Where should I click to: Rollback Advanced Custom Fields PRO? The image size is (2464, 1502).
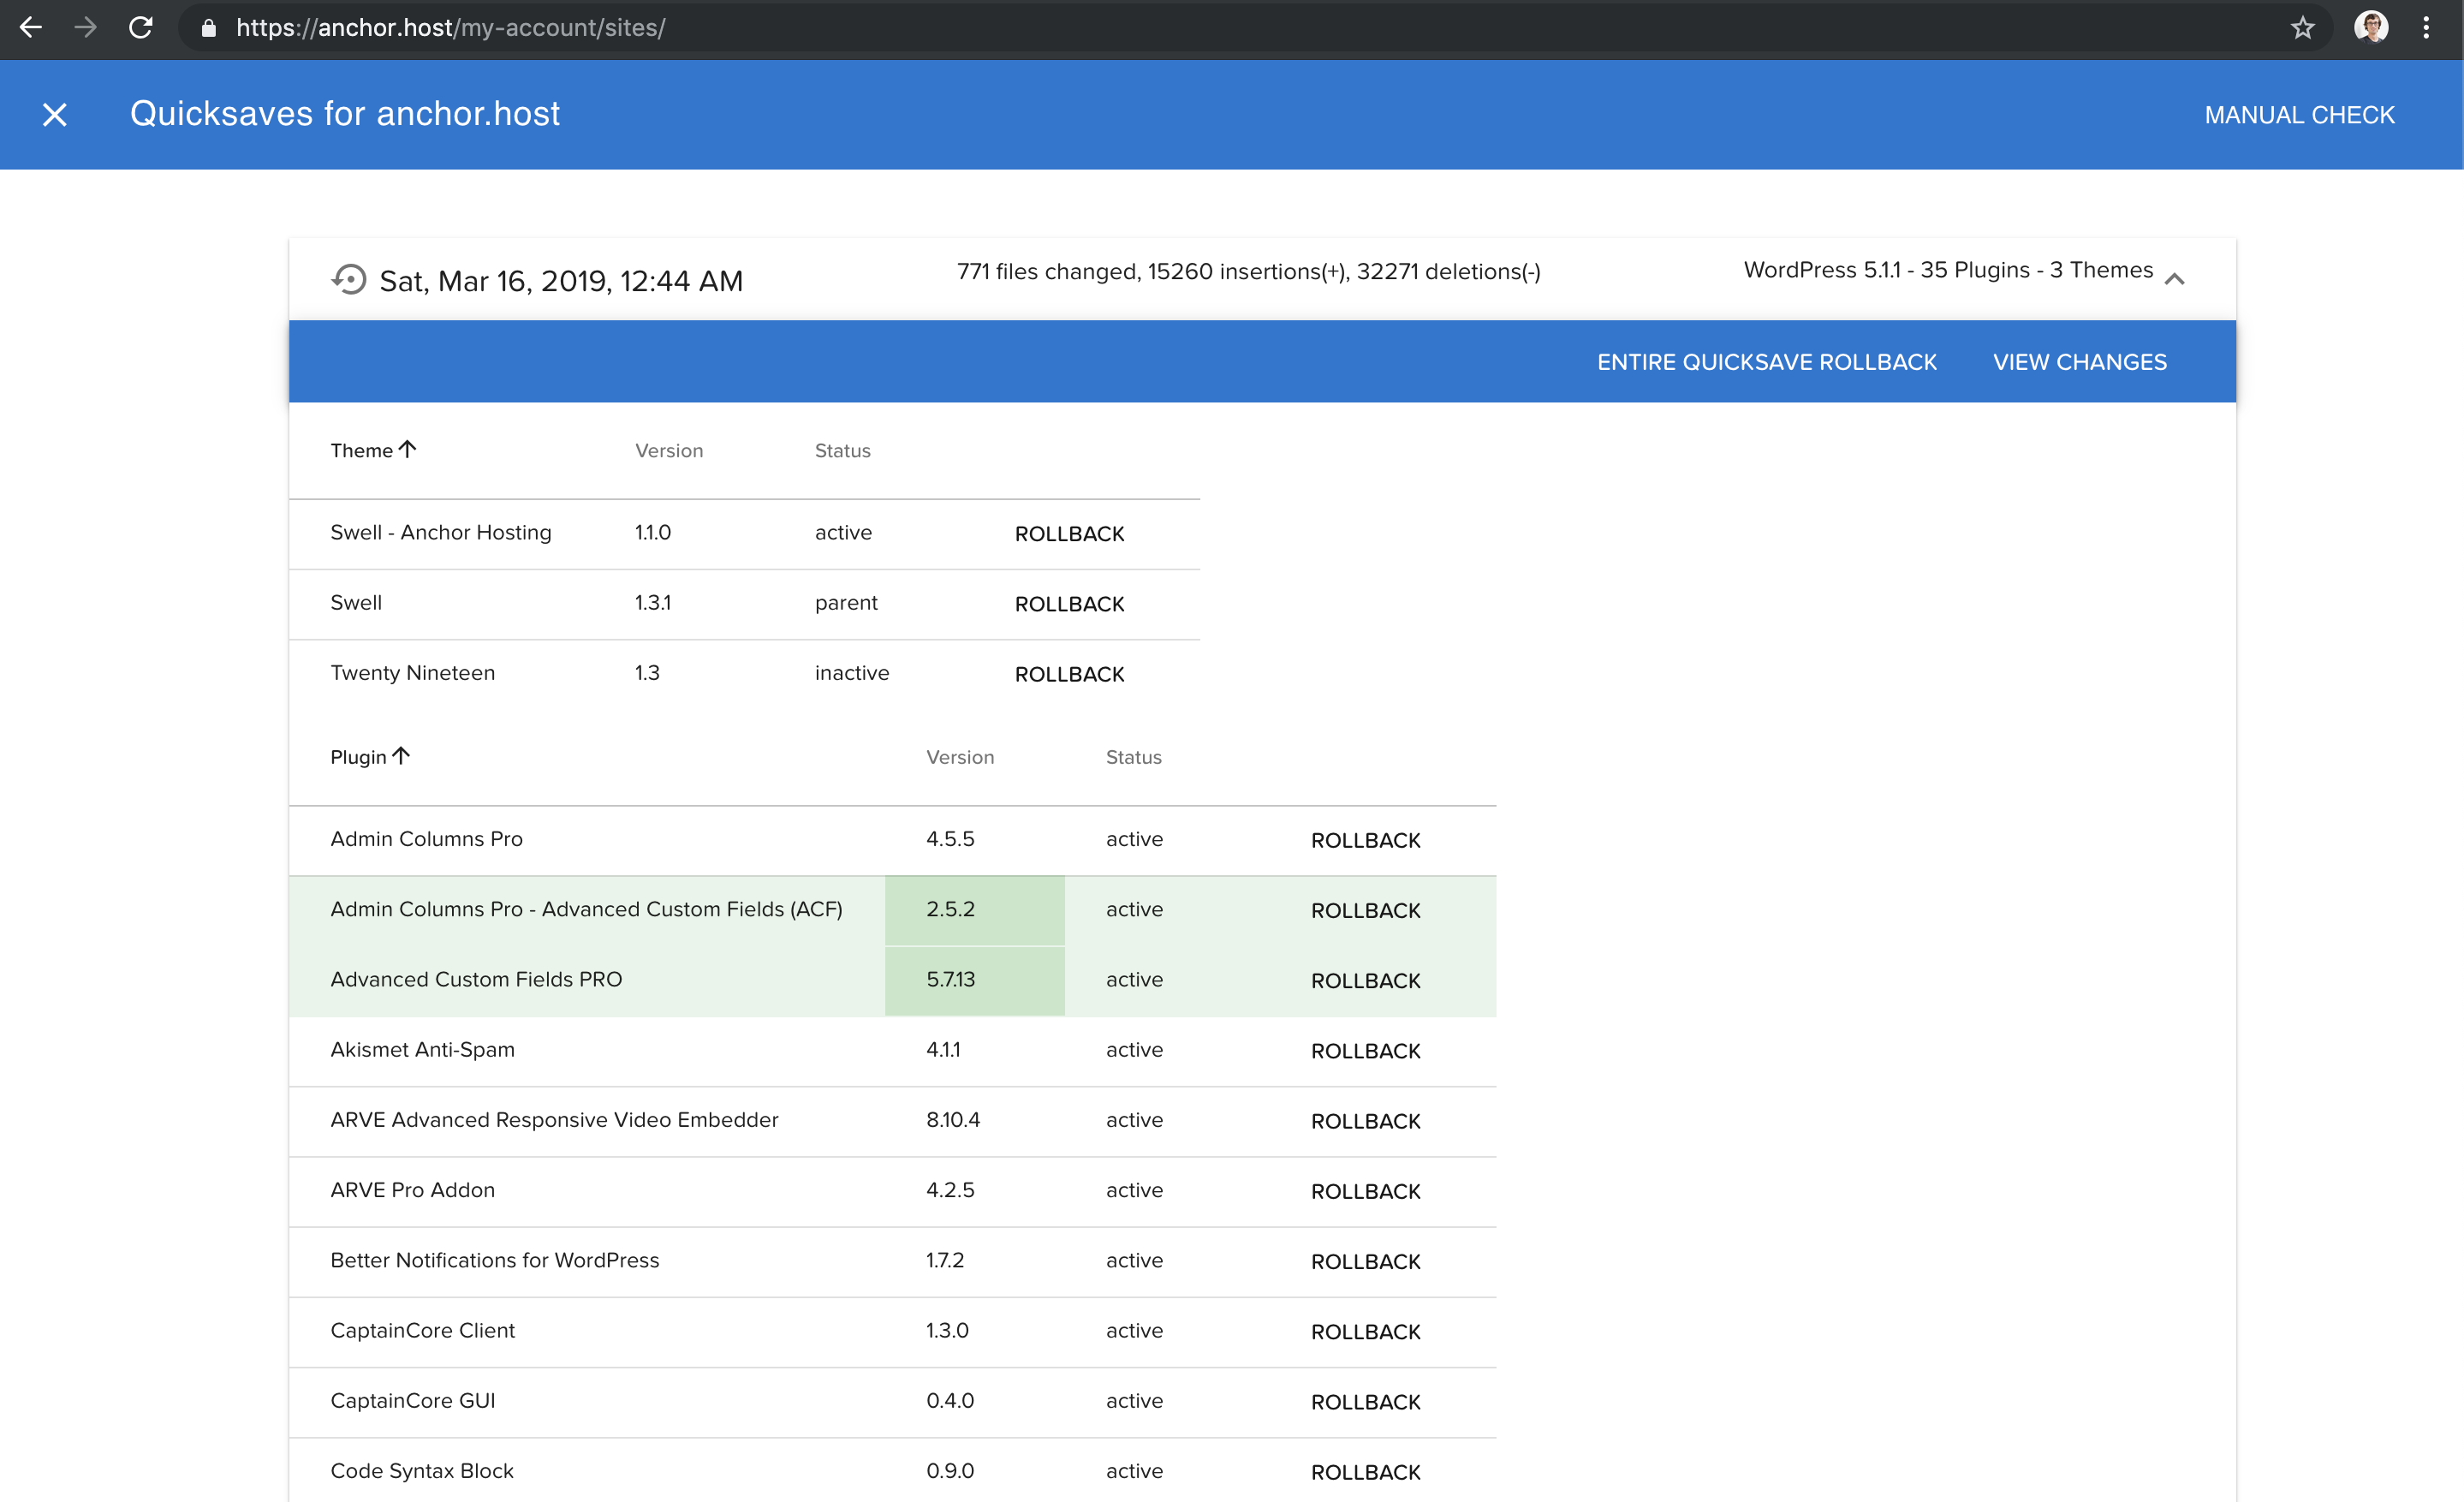pyautogui.click(x=1365, y=980)
